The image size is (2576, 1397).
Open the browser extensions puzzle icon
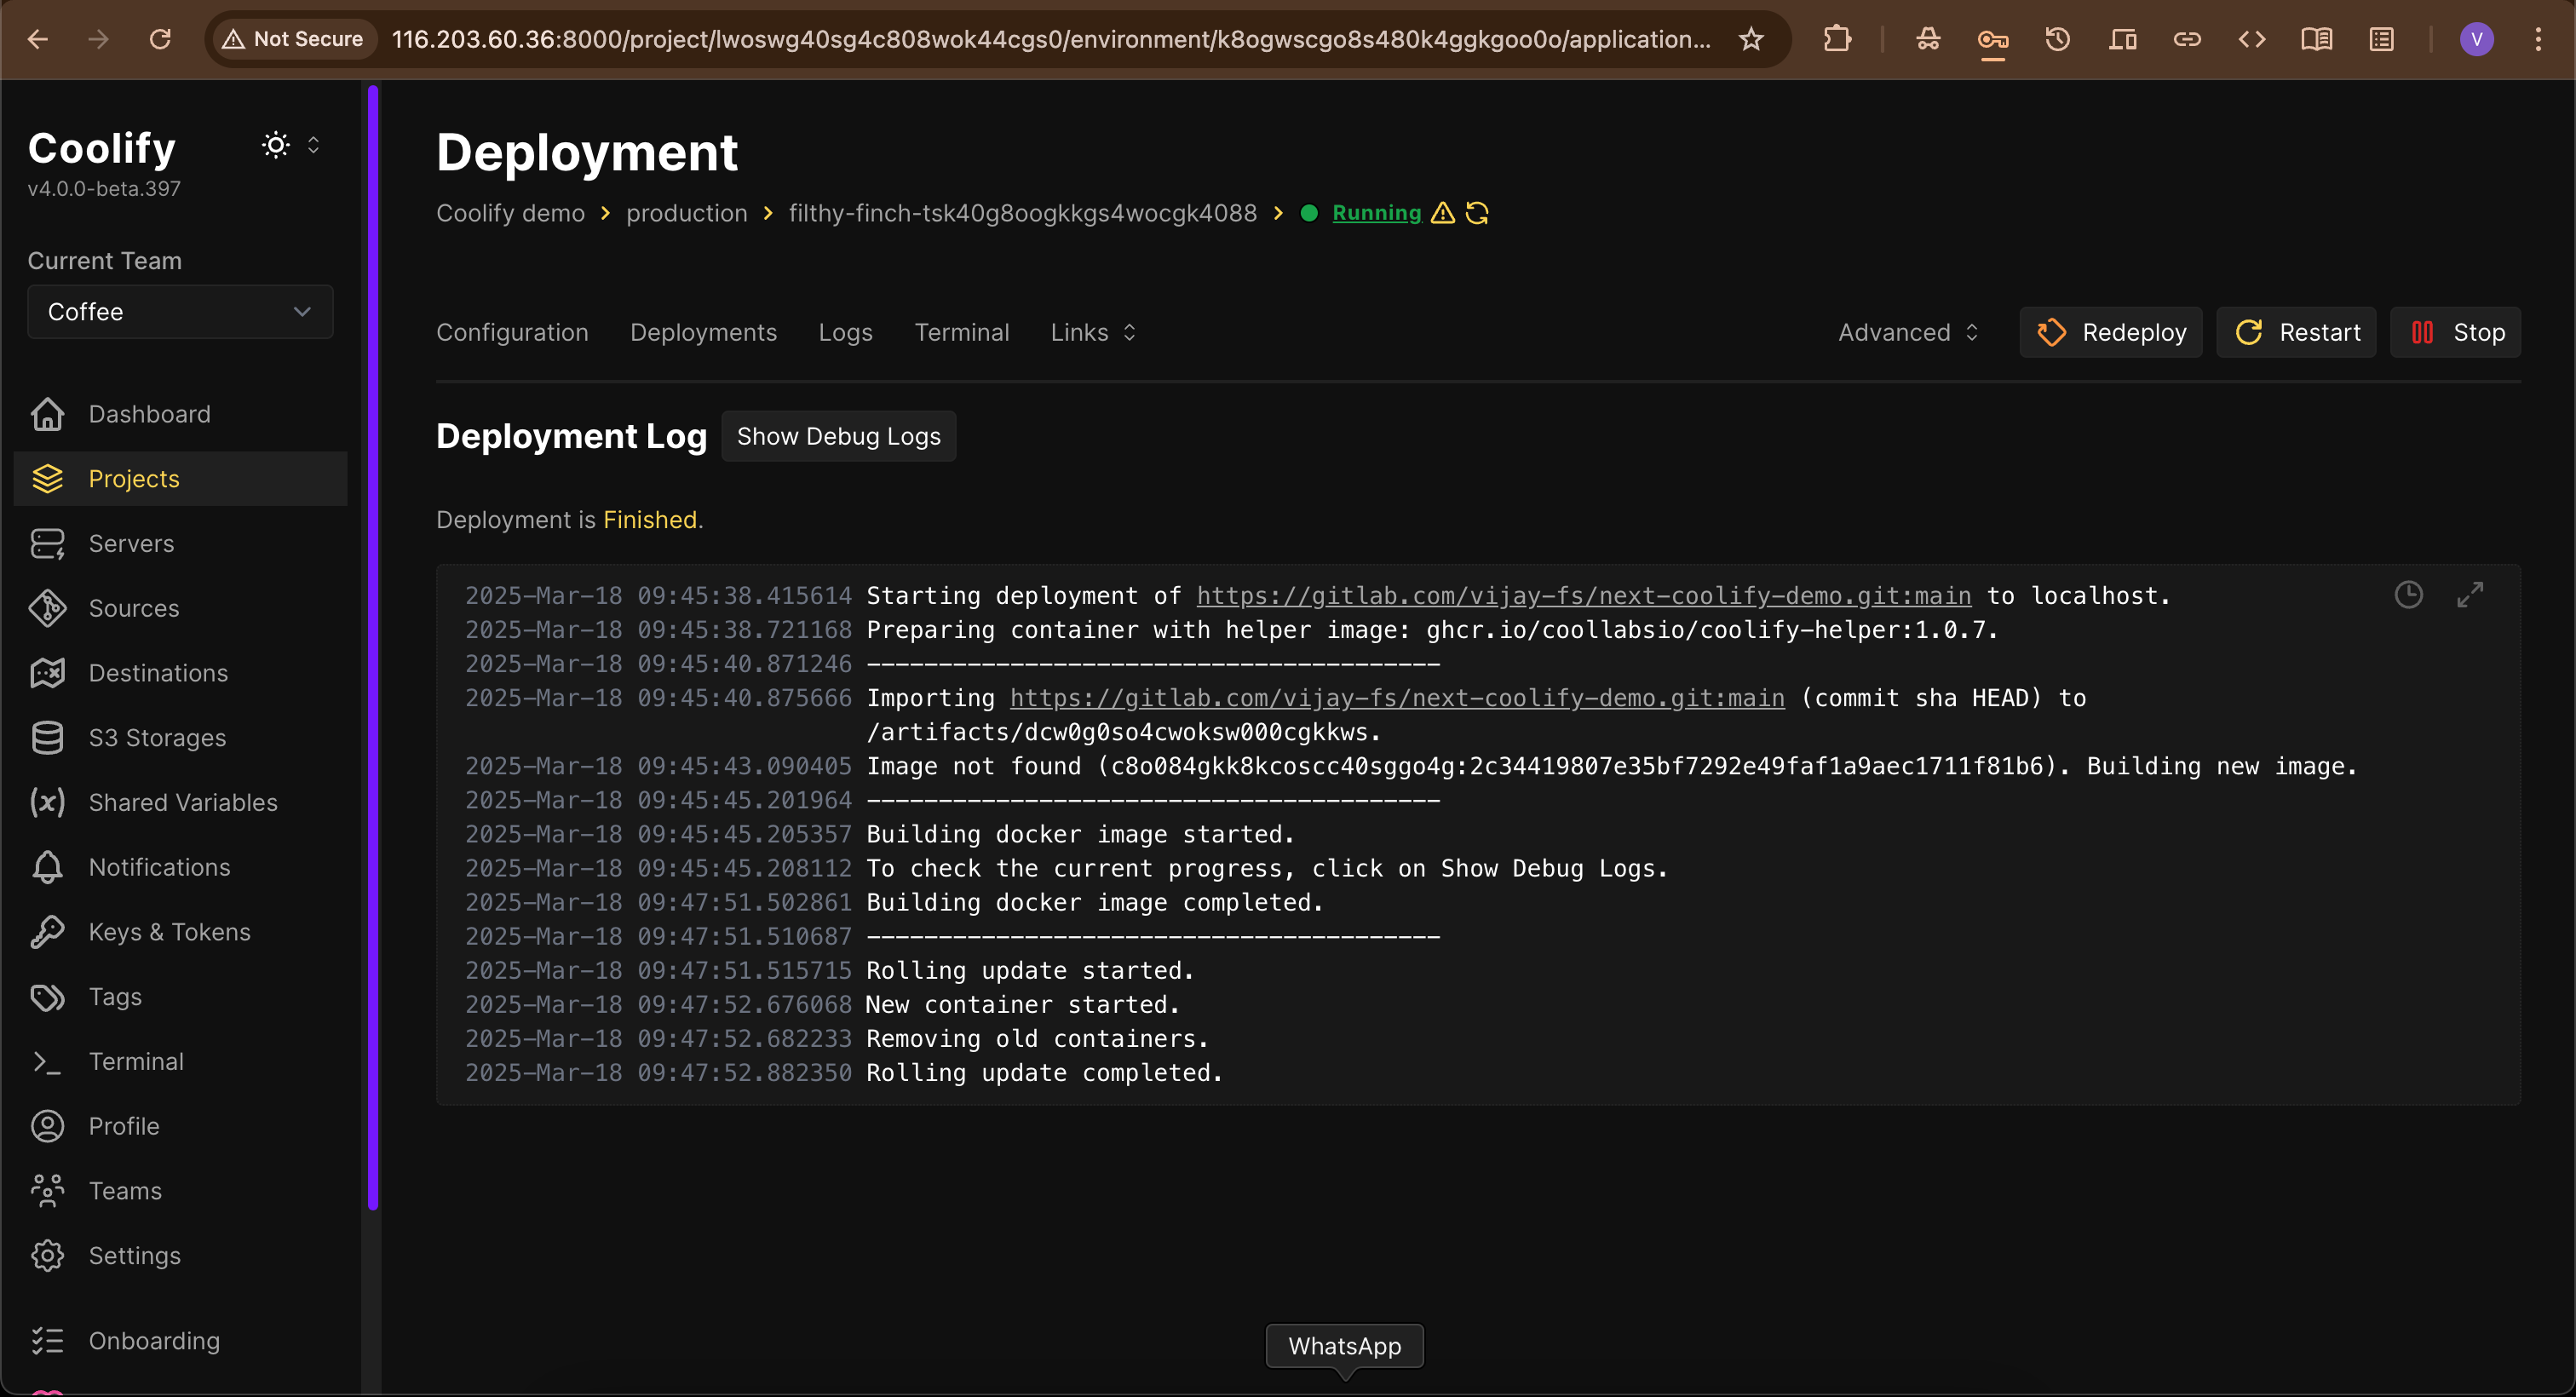[1837, 39]
